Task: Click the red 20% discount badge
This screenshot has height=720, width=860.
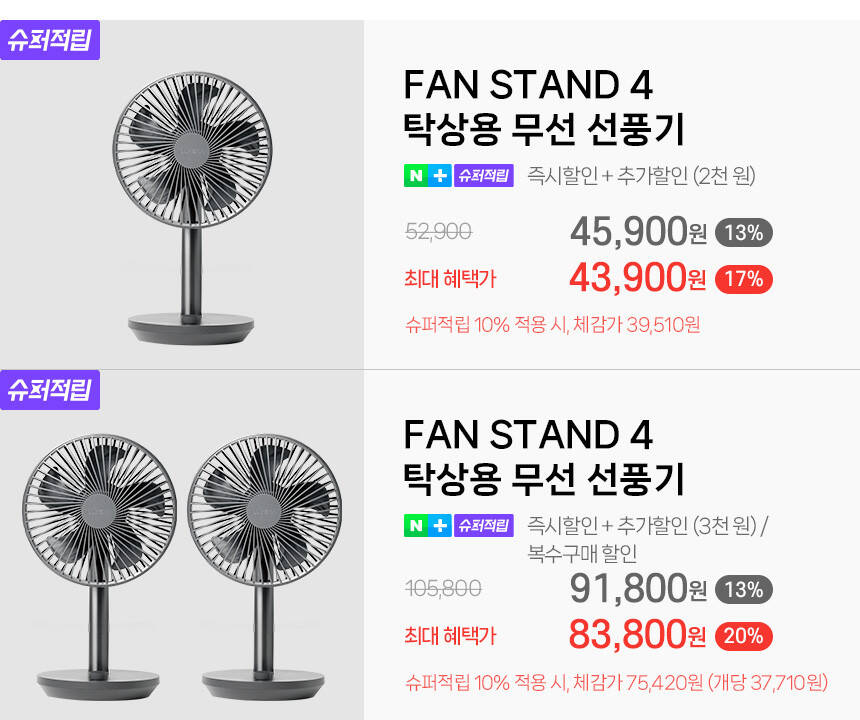Action: [743, 635]
